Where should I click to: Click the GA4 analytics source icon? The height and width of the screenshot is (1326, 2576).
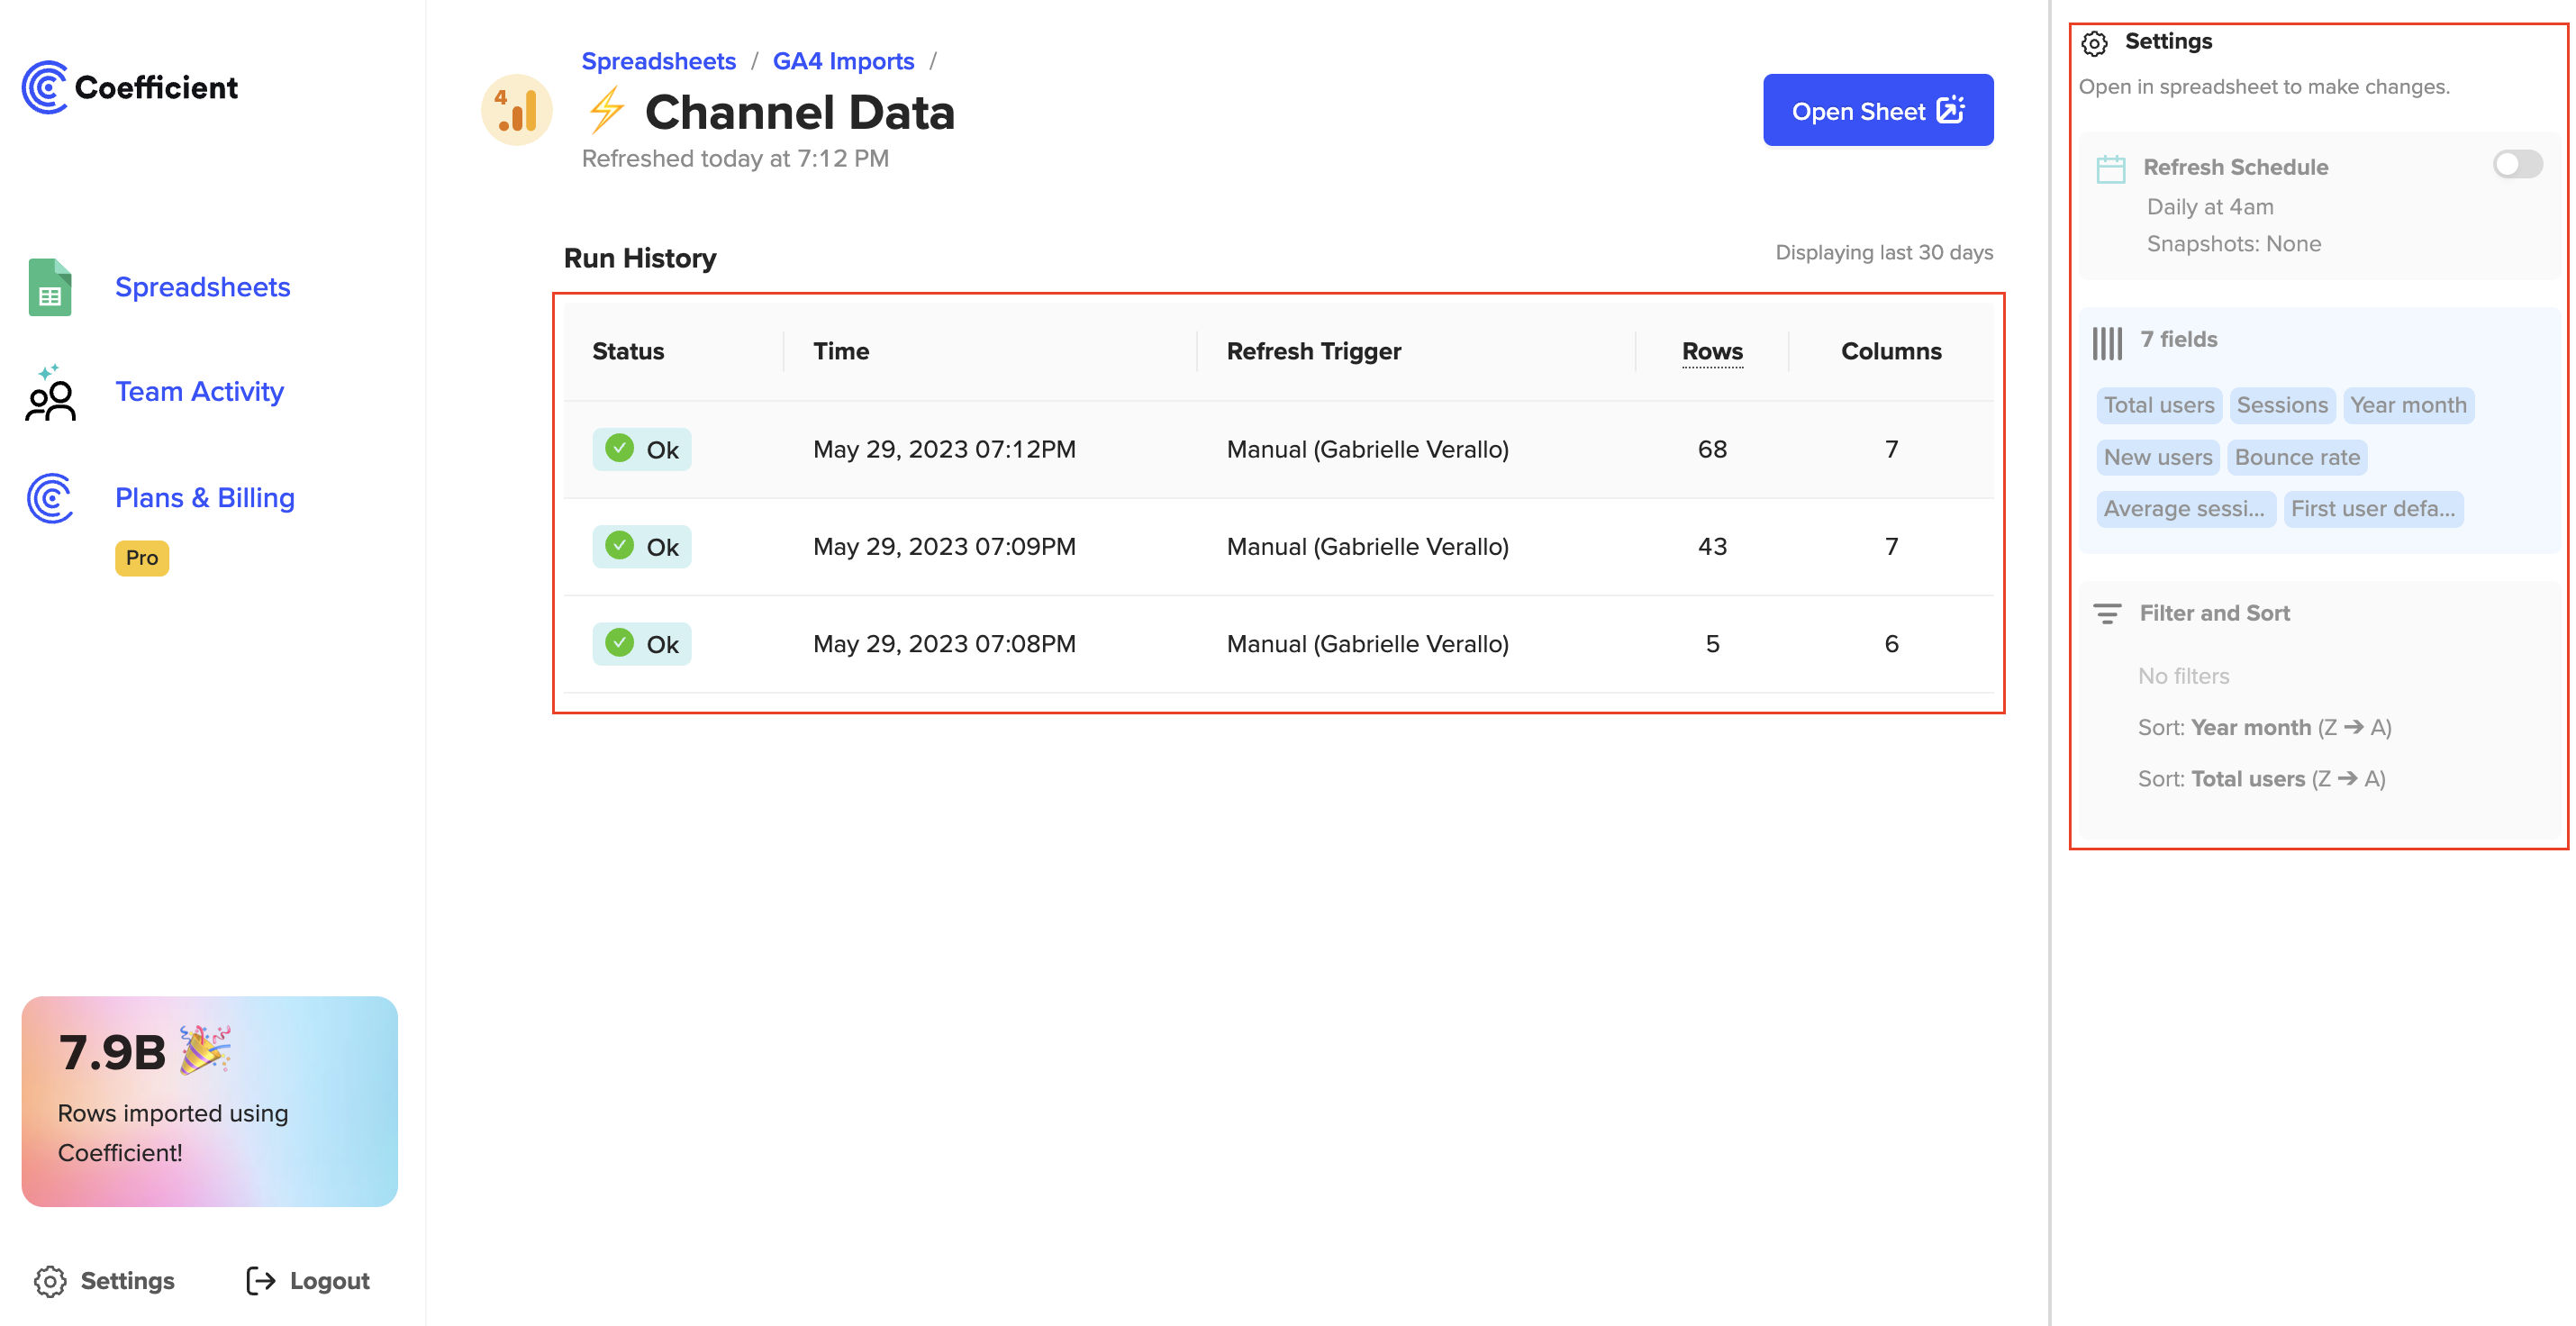pyautogui.click(x=517, y=110)
